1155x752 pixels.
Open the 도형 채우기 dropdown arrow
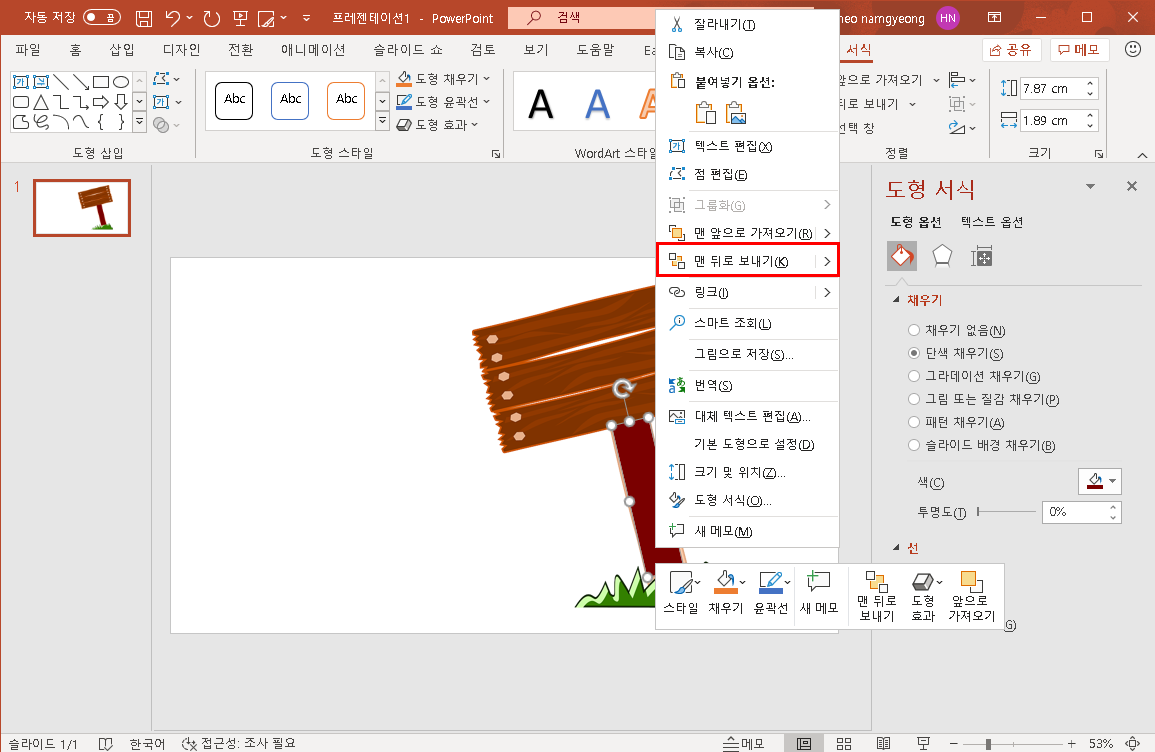[x=487, y=78]
